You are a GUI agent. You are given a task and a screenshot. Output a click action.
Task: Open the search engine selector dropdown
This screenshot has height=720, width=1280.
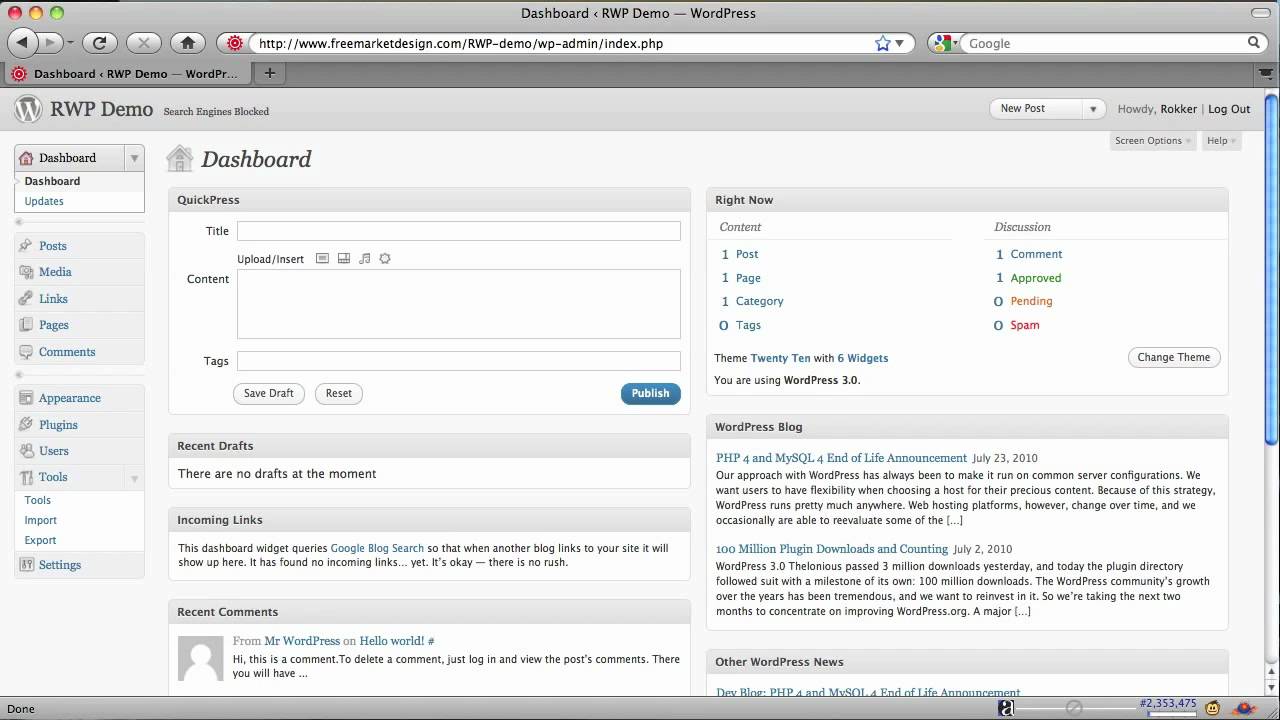(x=942, y=43)
